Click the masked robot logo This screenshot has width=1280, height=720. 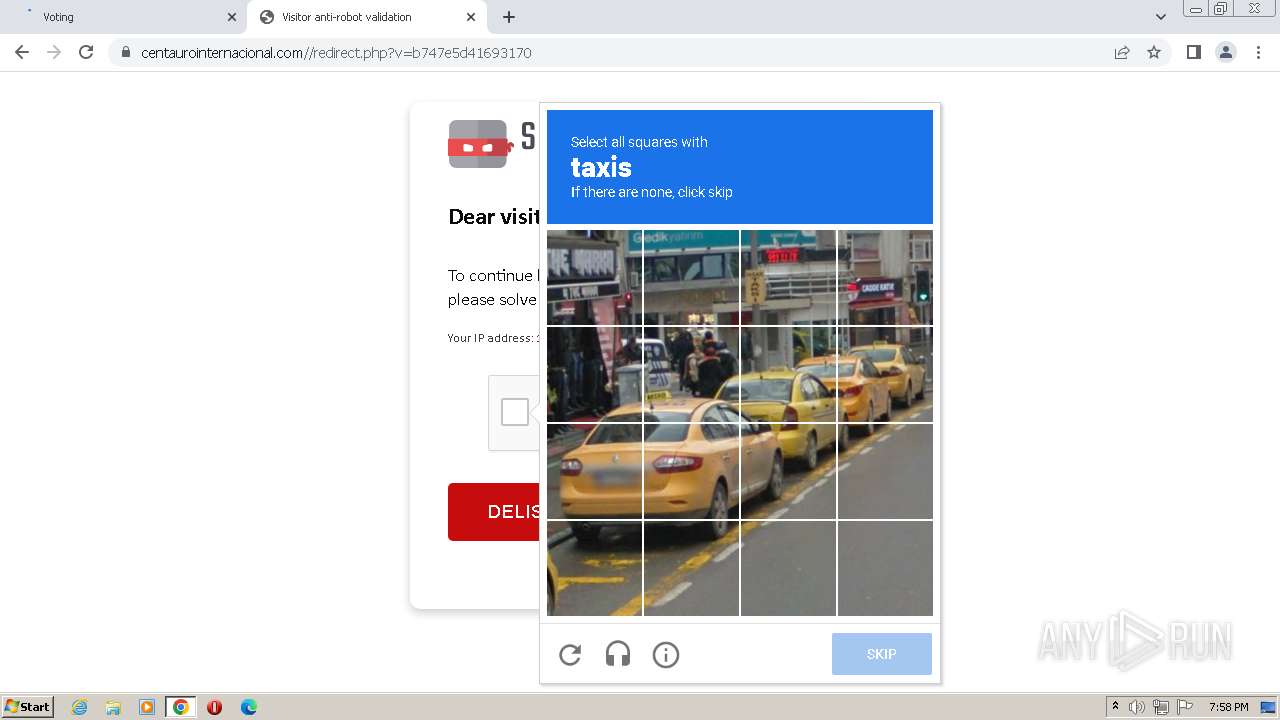tap(478, 144)
